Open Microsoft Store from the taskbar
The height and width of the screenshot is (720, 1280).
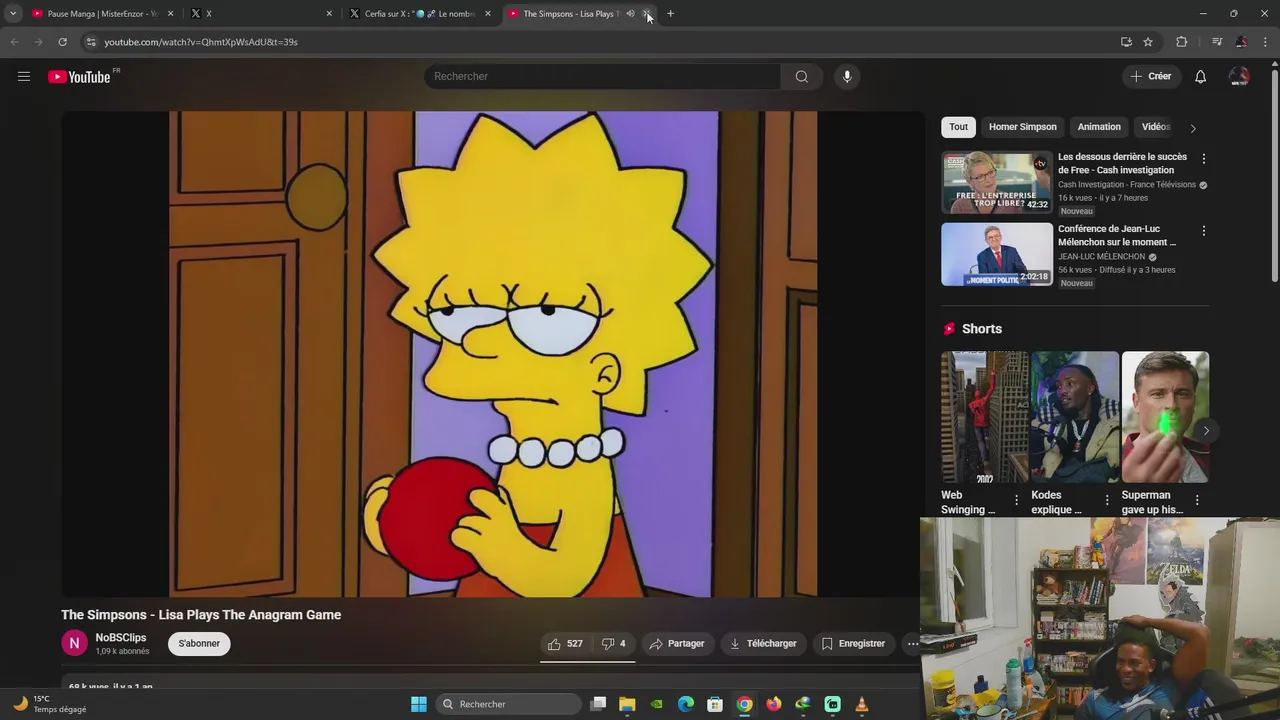point(715,704)
